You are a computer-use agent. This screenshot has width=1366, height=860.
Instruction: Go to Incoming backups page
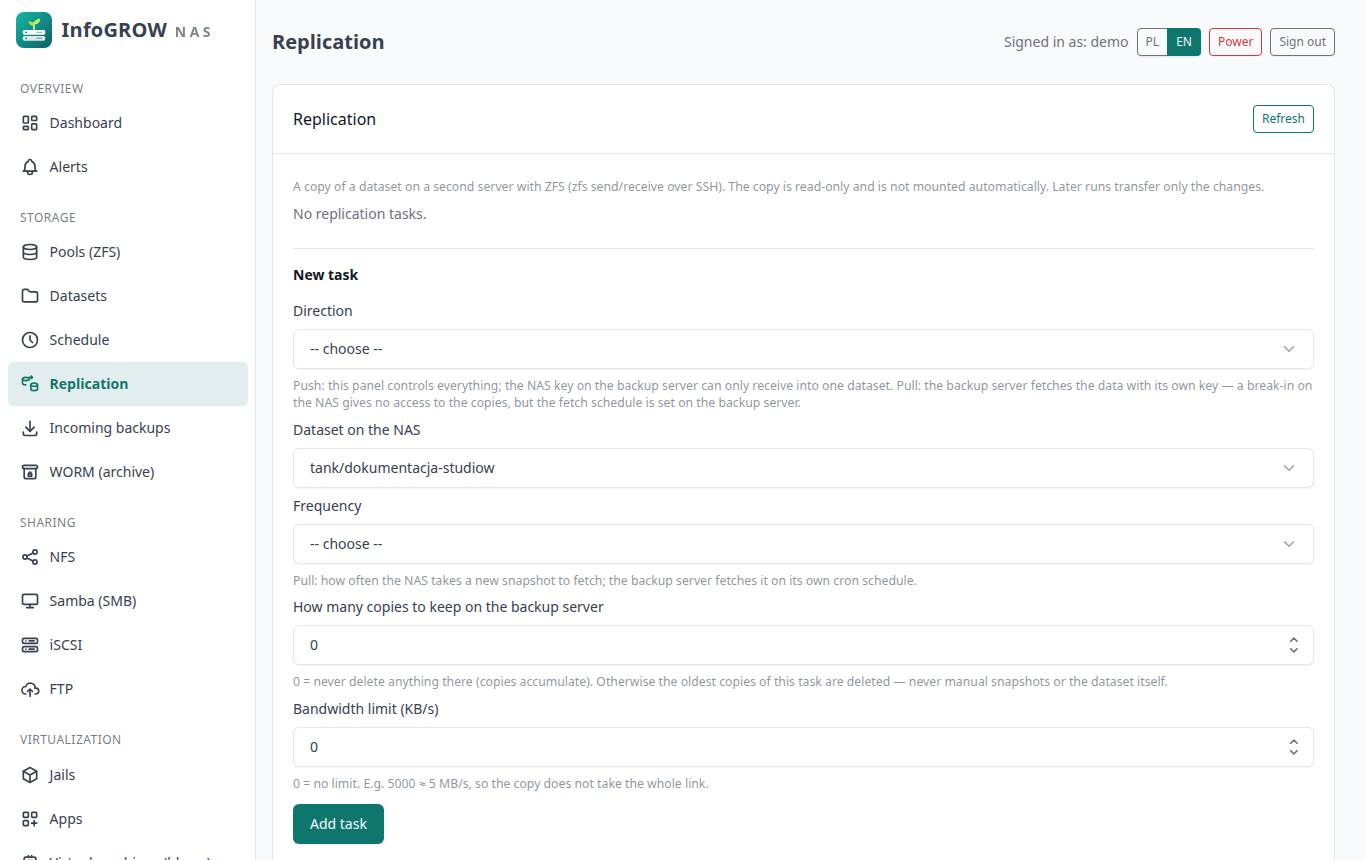128,428
